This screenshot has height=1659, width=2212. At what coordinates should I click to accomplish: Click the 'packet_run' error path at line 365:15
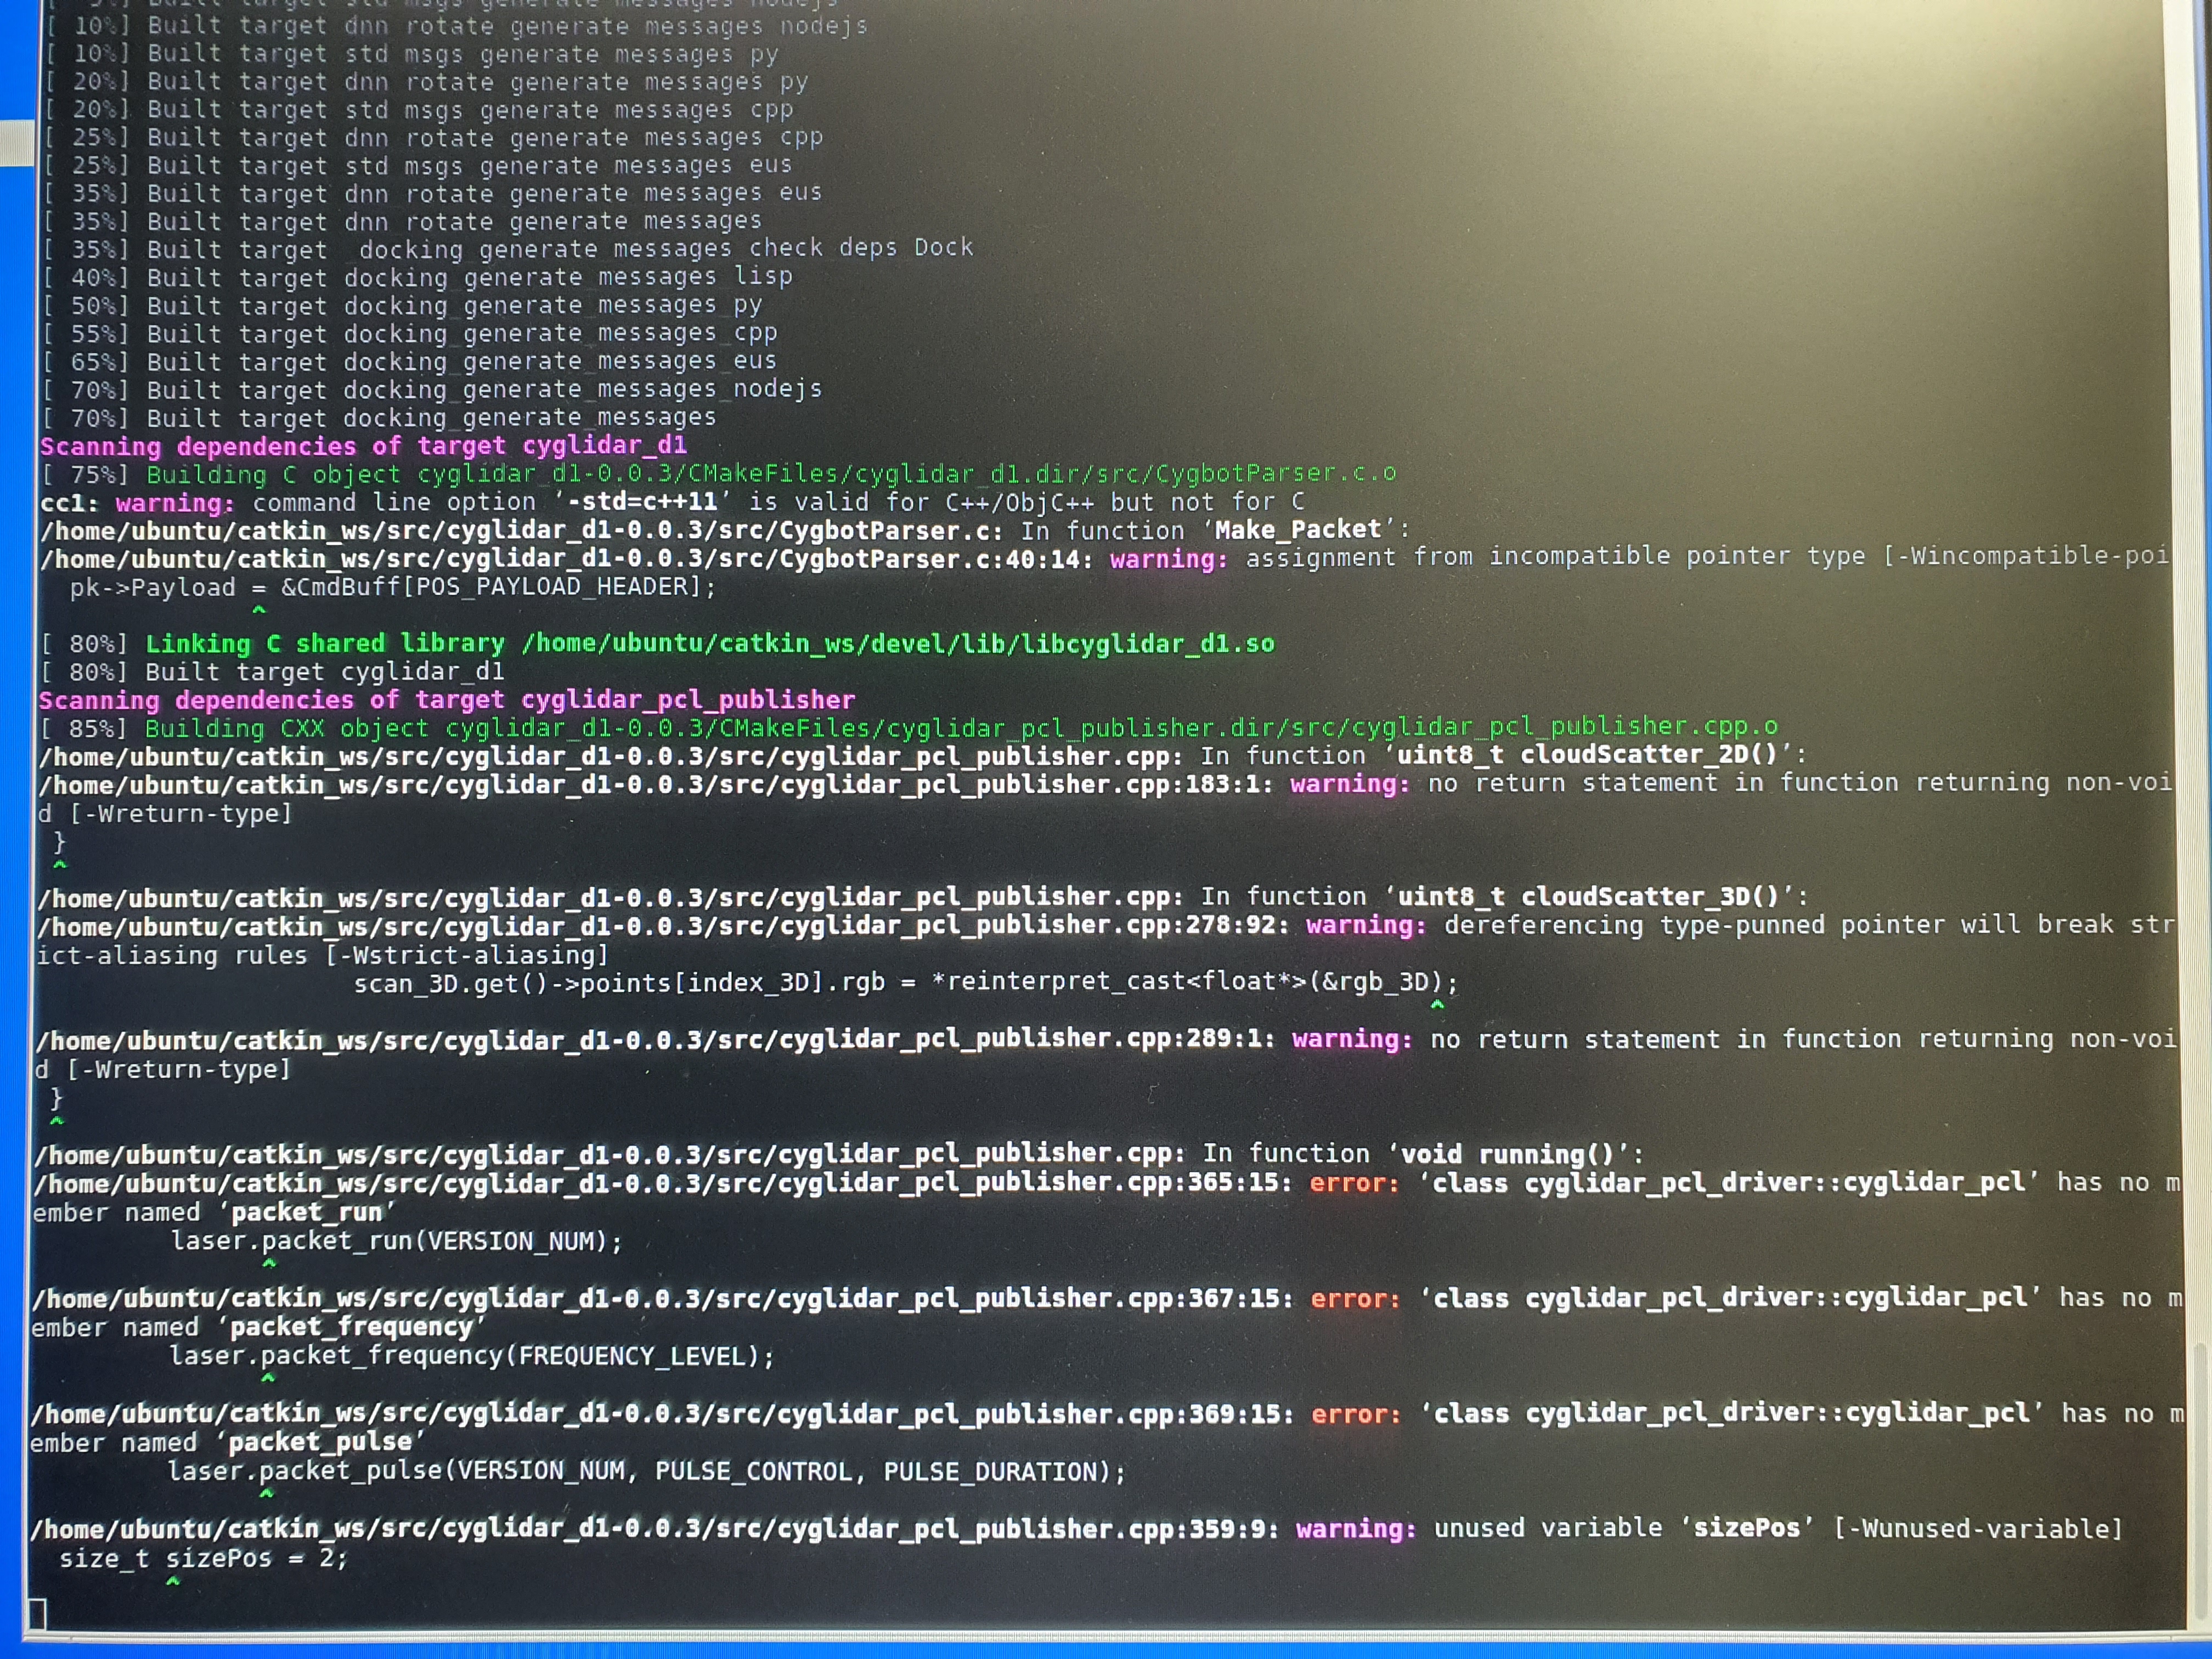[660, 1184]
